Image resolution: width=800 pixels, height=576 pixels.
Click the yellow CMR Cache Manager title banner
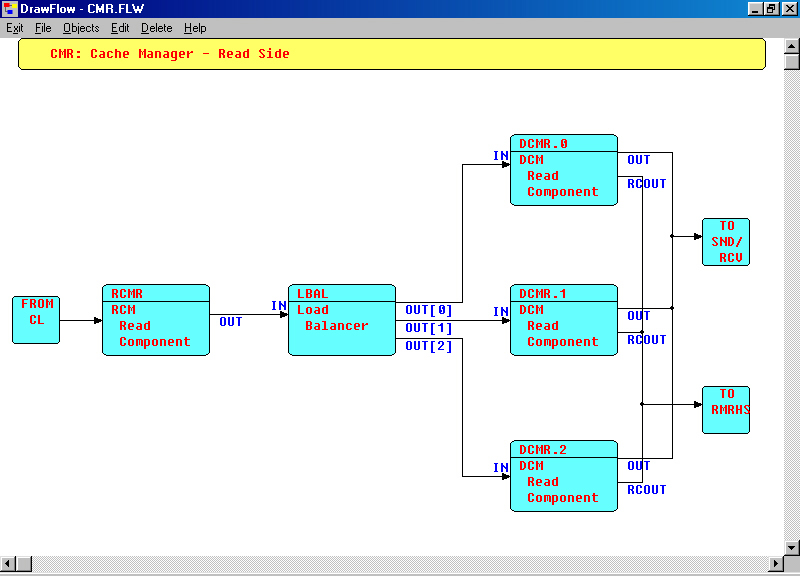tap(392, 54)
